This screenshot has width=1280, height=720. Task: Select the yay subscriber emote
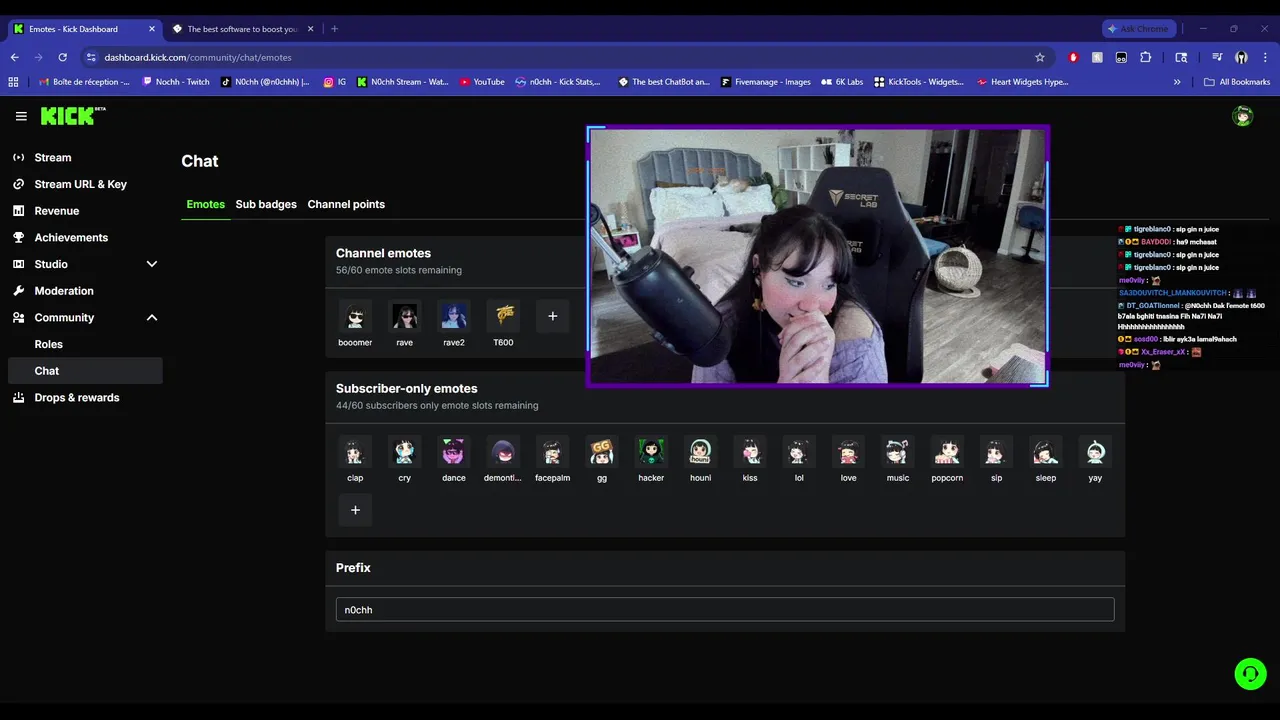[x=1095, y=452]
